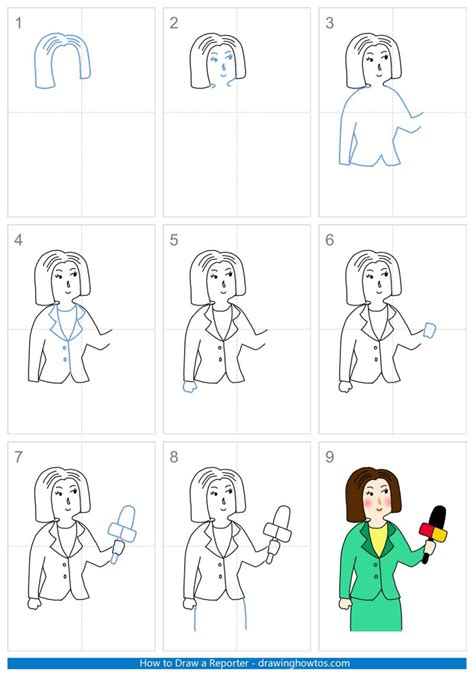The image size is (474, 677).
Task: Click the reporter's face in step 6
Action: click(x=376, y=282)
